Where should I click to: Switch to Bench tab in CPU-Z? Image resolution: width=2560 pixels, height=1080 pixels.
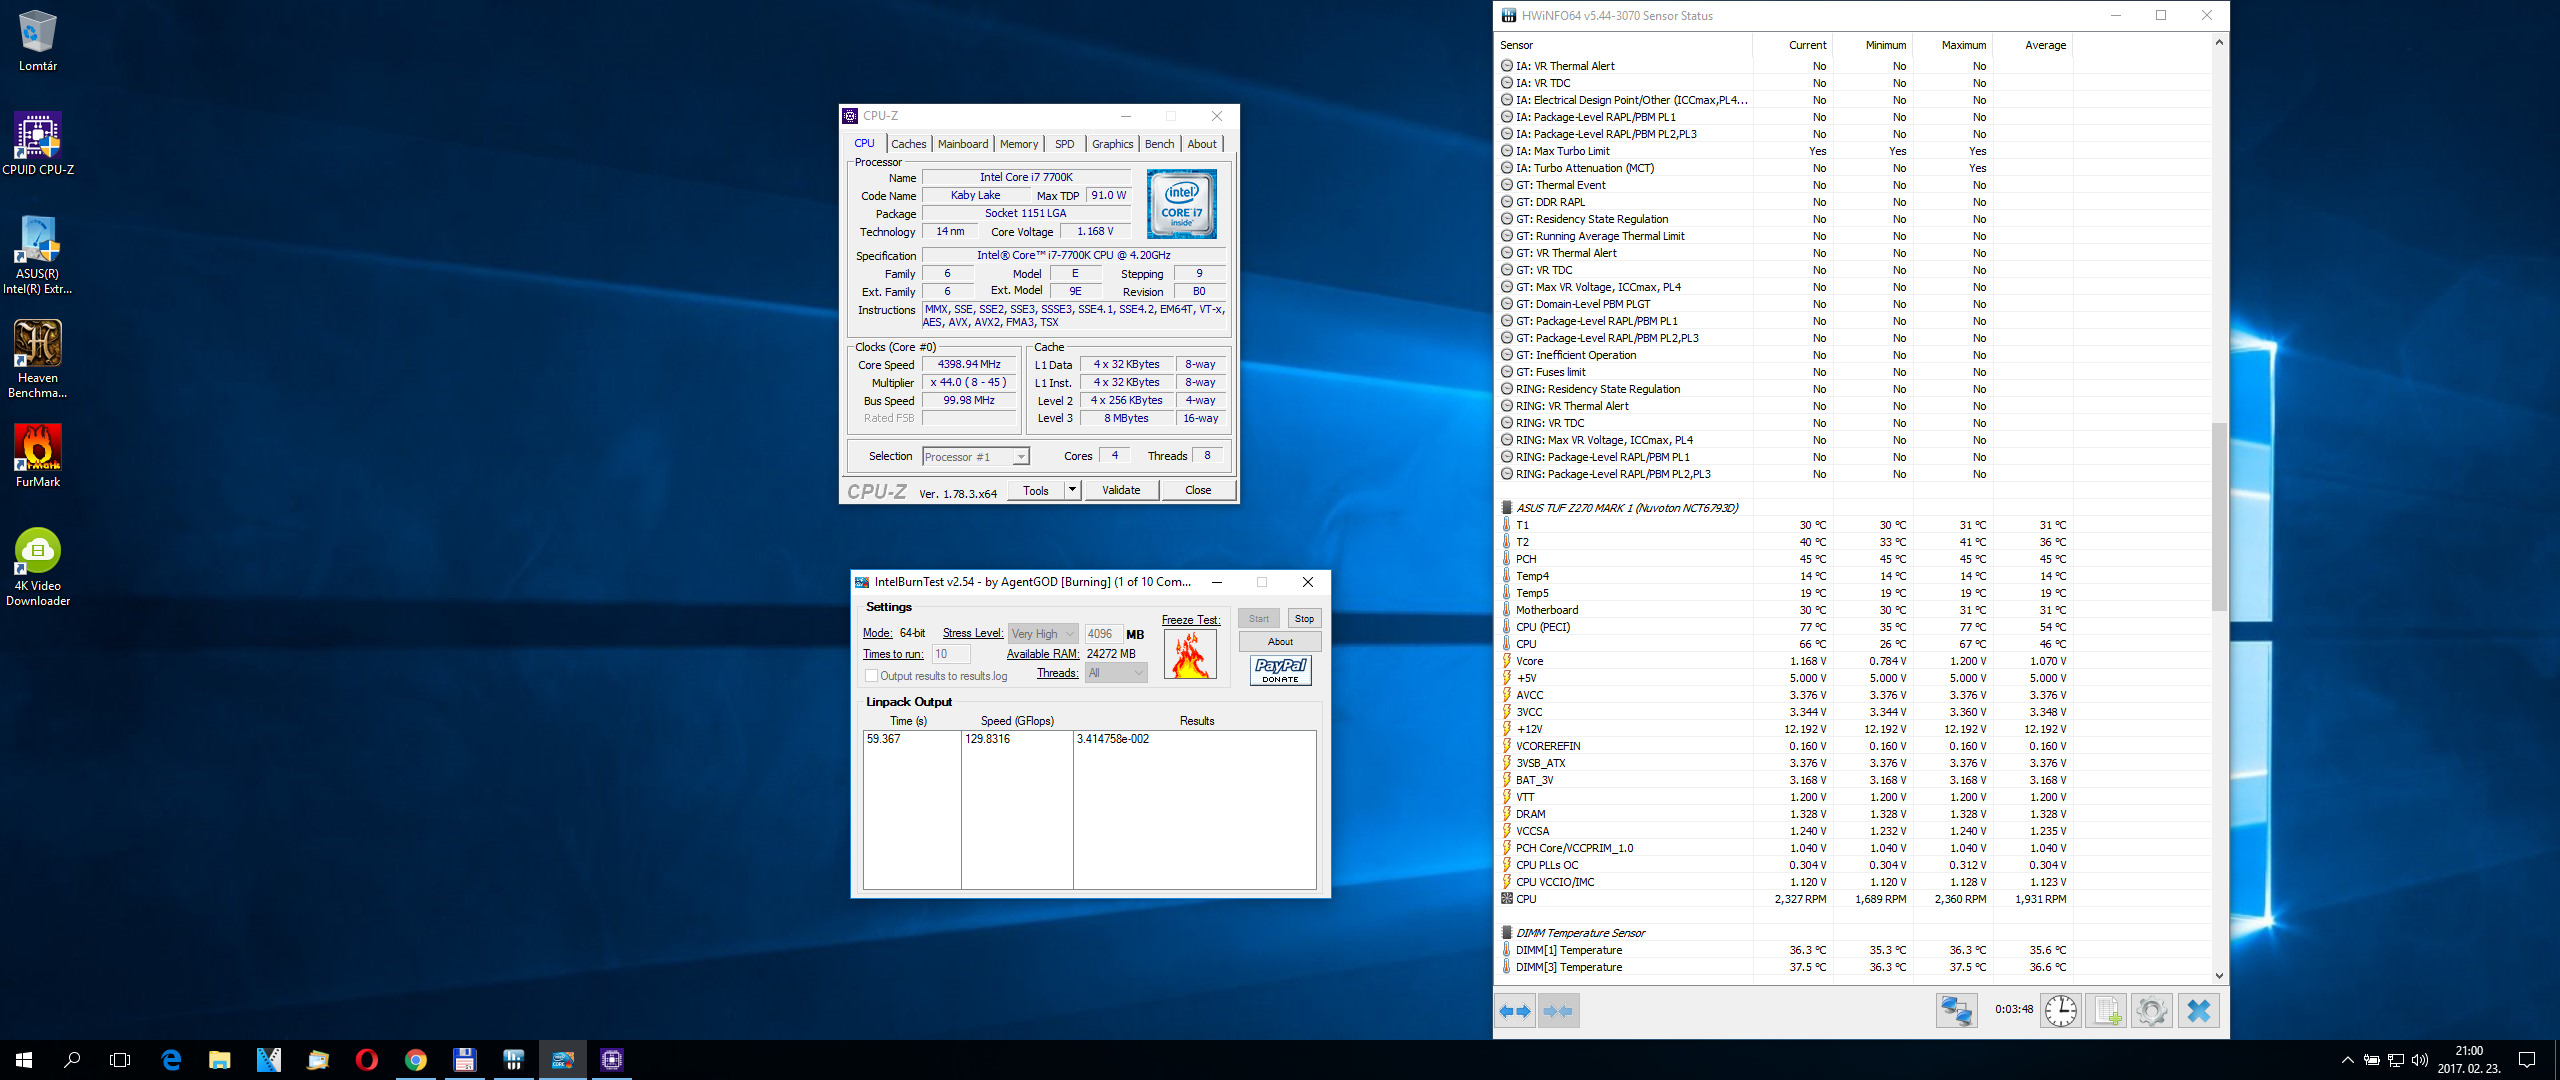click(1159, 144)
